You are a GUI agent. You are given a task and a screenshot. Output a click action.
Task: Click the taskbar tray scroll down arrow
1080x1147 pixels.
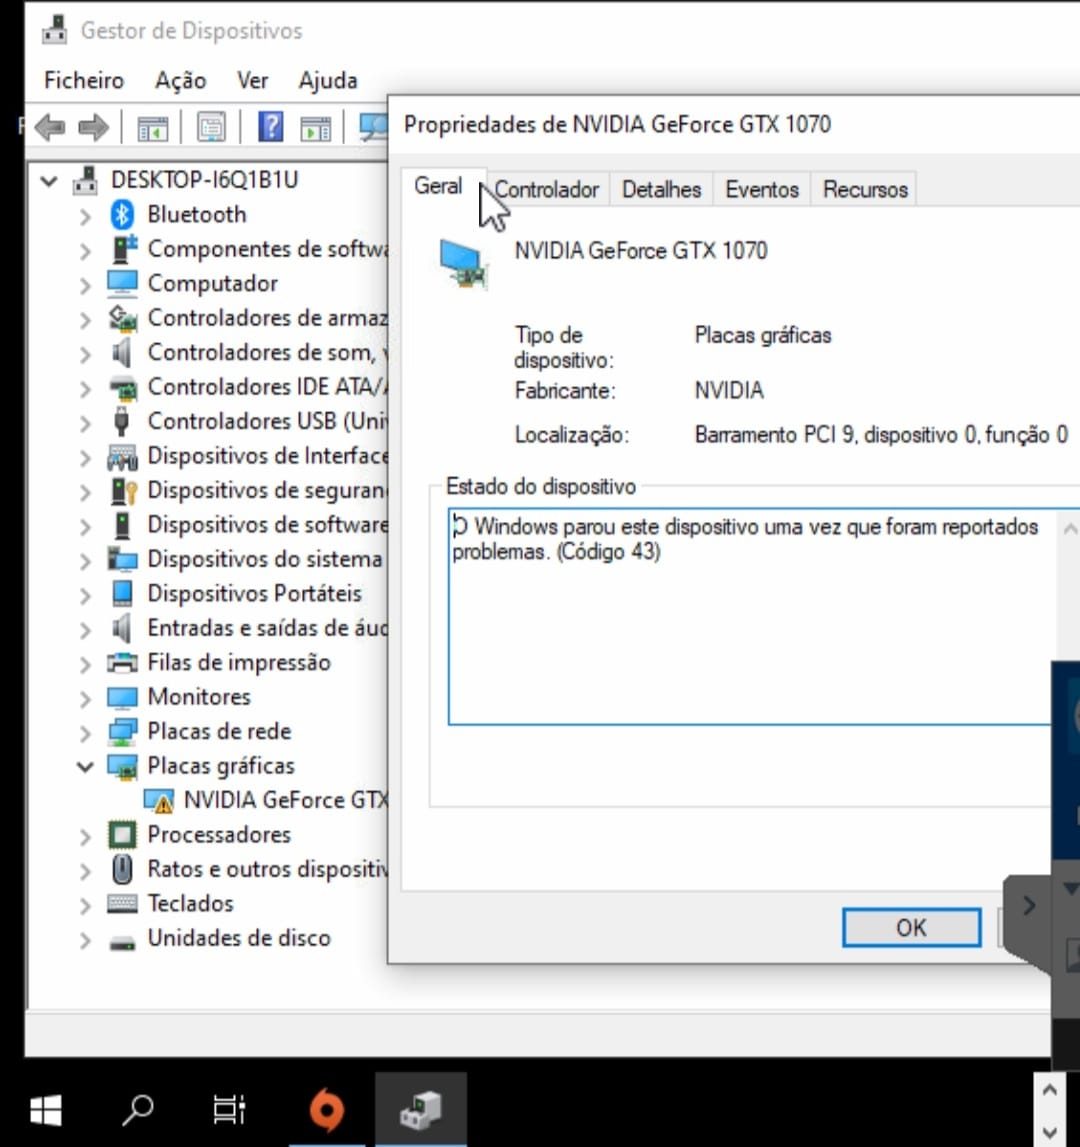[1050, 1132]
